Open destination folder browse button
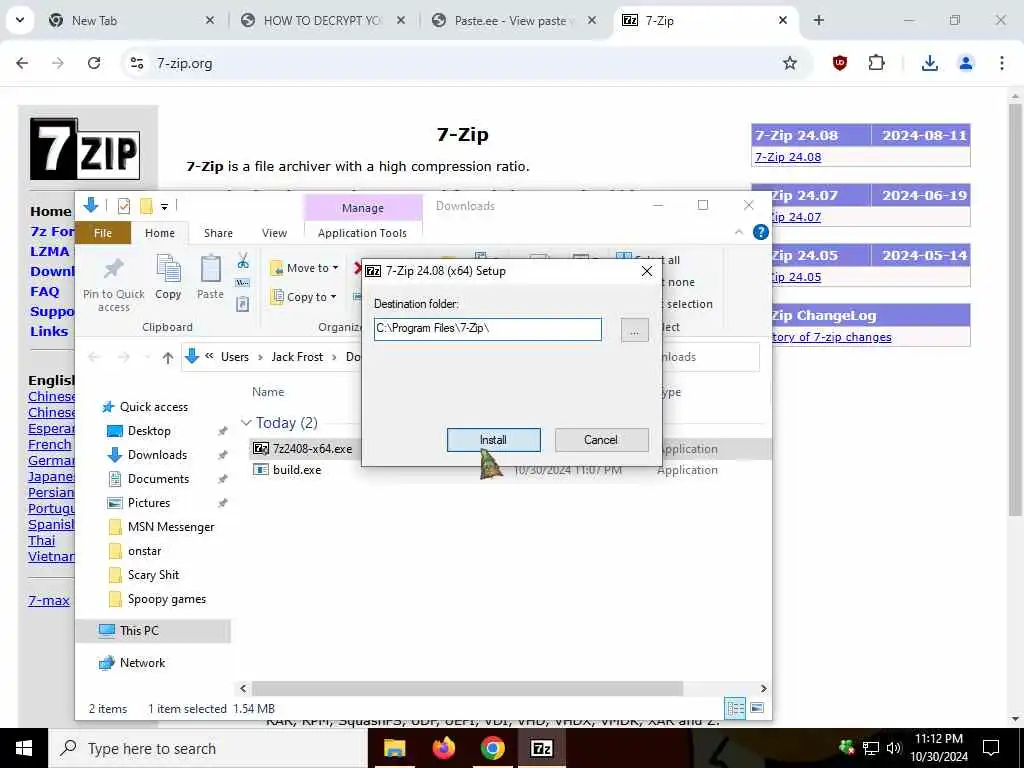The height and width of the screenshot is (768, 1024). coord(634,330)
